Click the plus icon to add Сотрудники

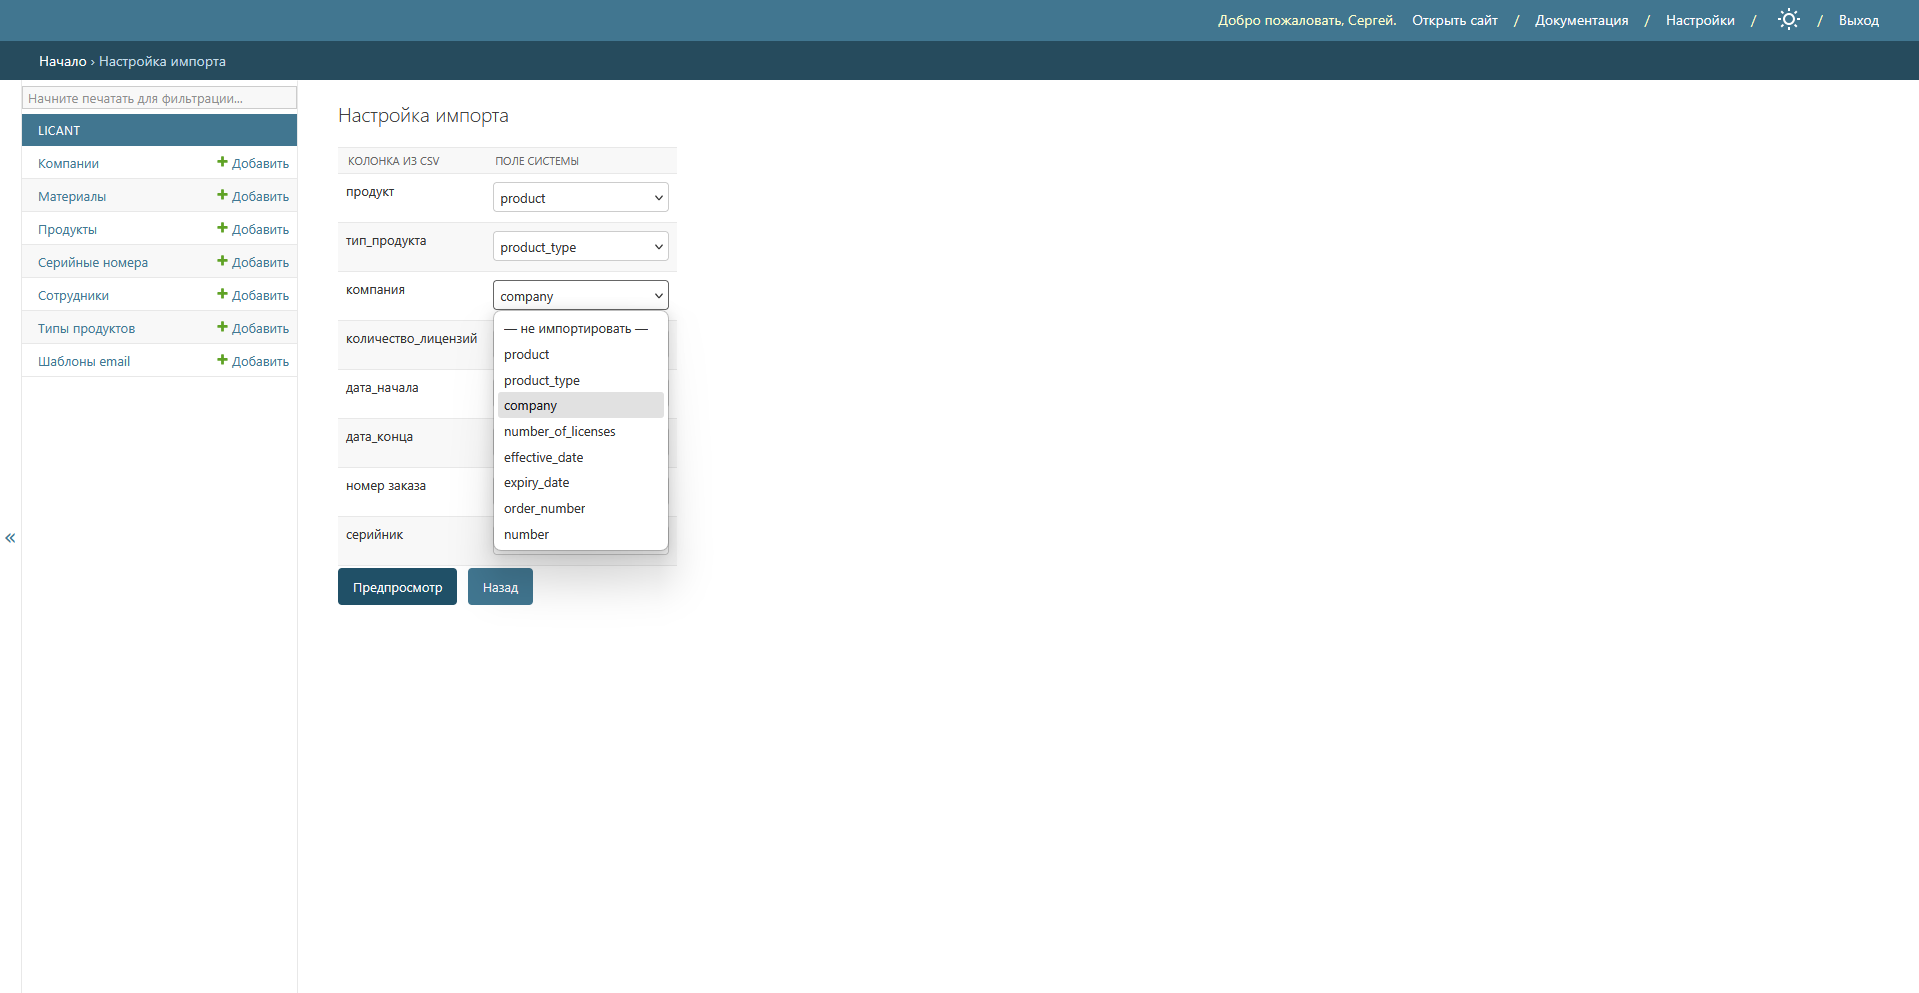[222, 295]
